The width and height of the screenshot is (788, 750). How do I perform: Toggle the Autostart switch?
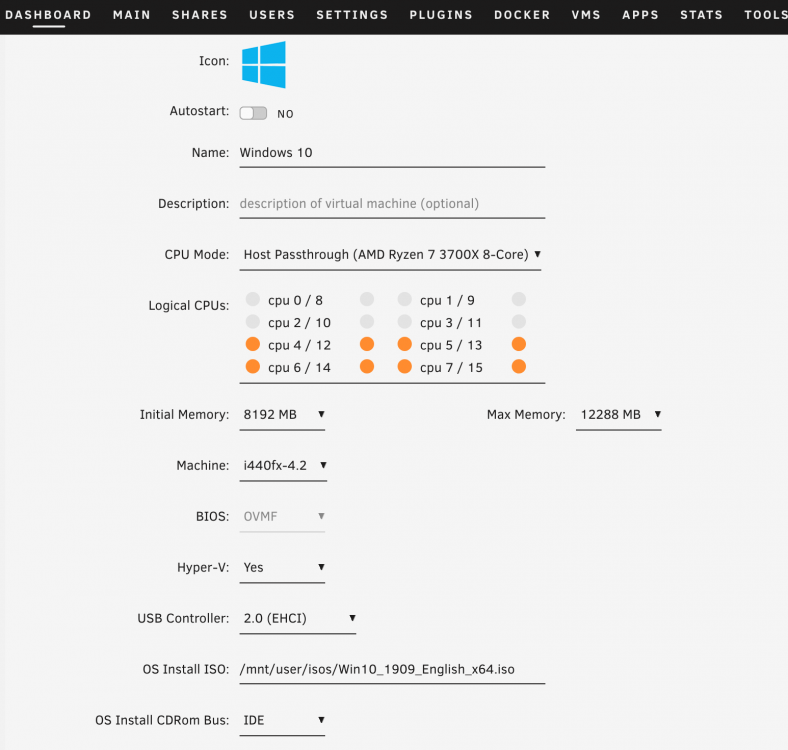point(253,113)
